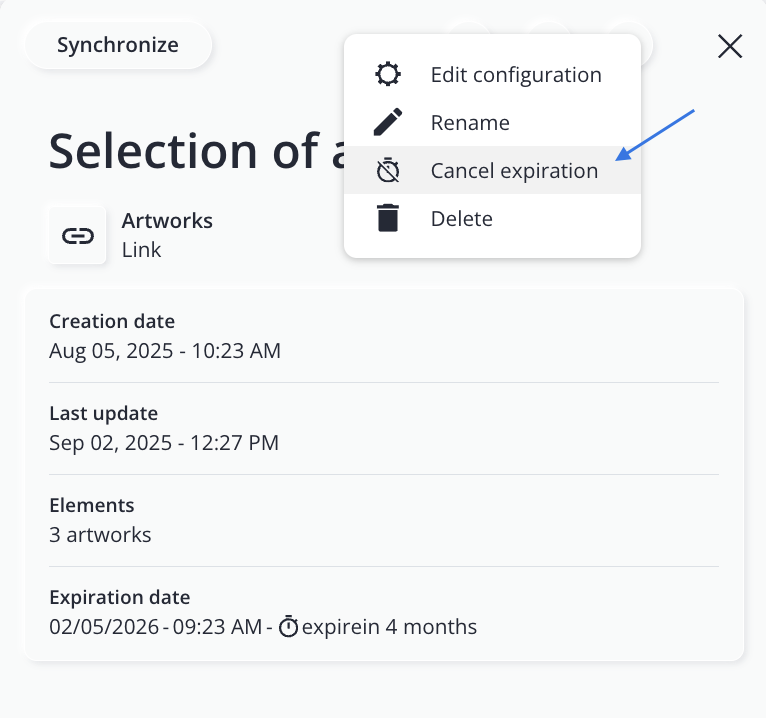The width and height of the screenshot is (766, 718).
Task: Click the Last update value Sep 02, 2025
Action: (164, 443)
